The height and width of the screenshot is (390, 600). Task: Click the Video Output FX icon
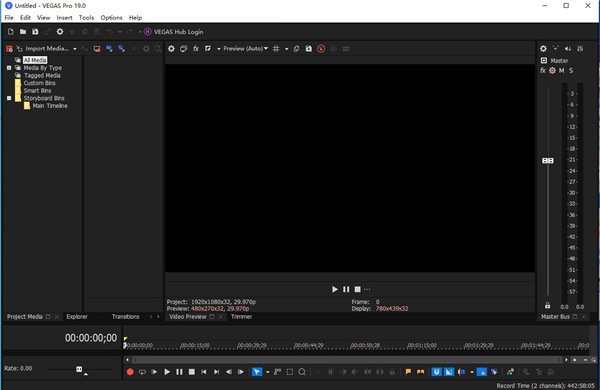(196, 49)
